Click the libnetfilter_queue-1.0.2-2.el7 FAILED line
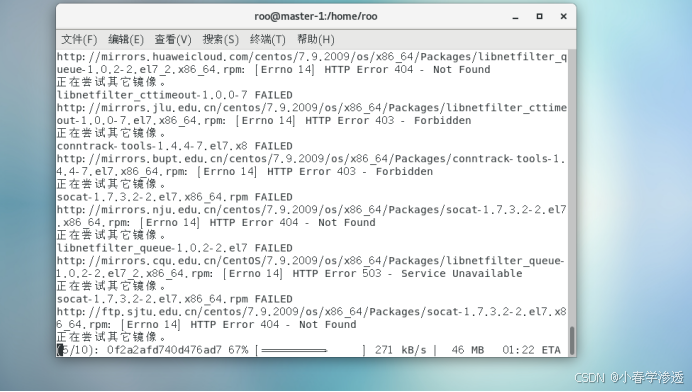 point(175,248)
